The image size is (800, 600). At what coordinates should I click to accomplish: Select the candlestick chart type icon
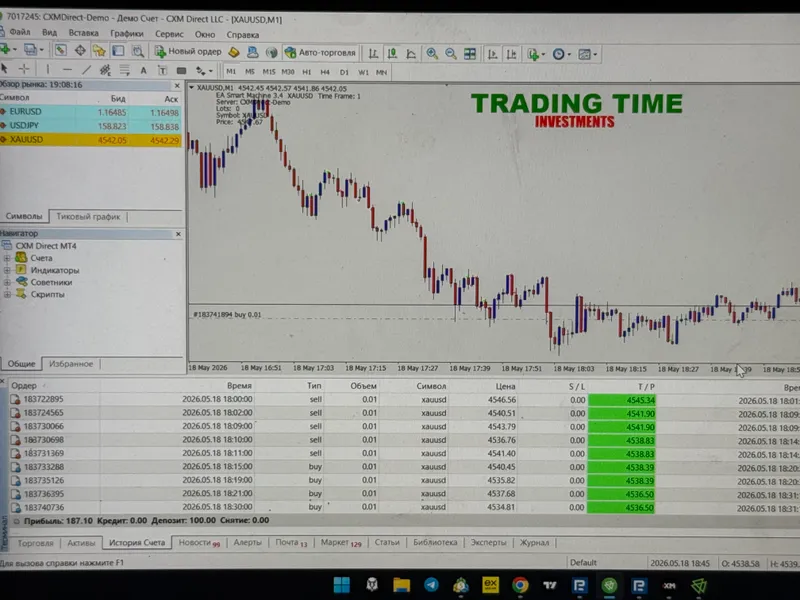tap(392, 53)
